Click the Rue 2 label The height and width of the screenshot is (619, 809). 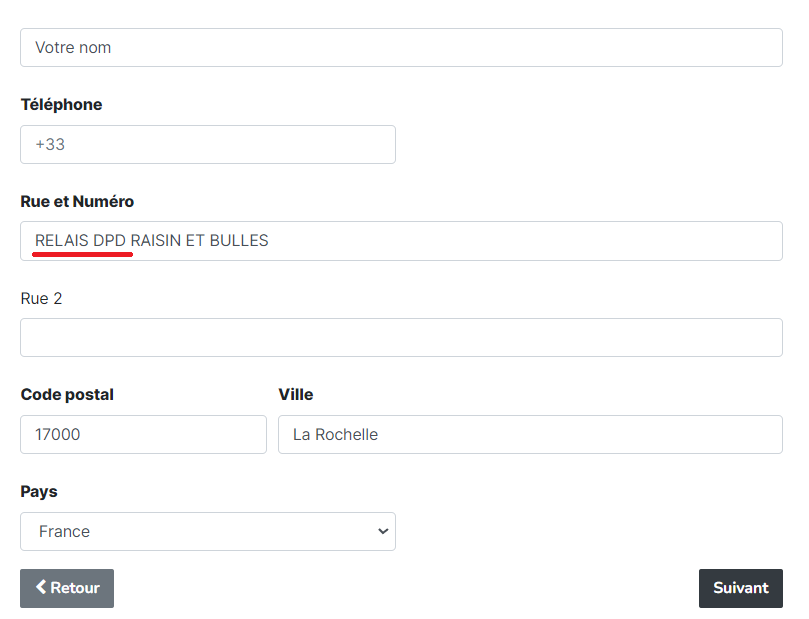pyautogui.click(x=41, y=298)
